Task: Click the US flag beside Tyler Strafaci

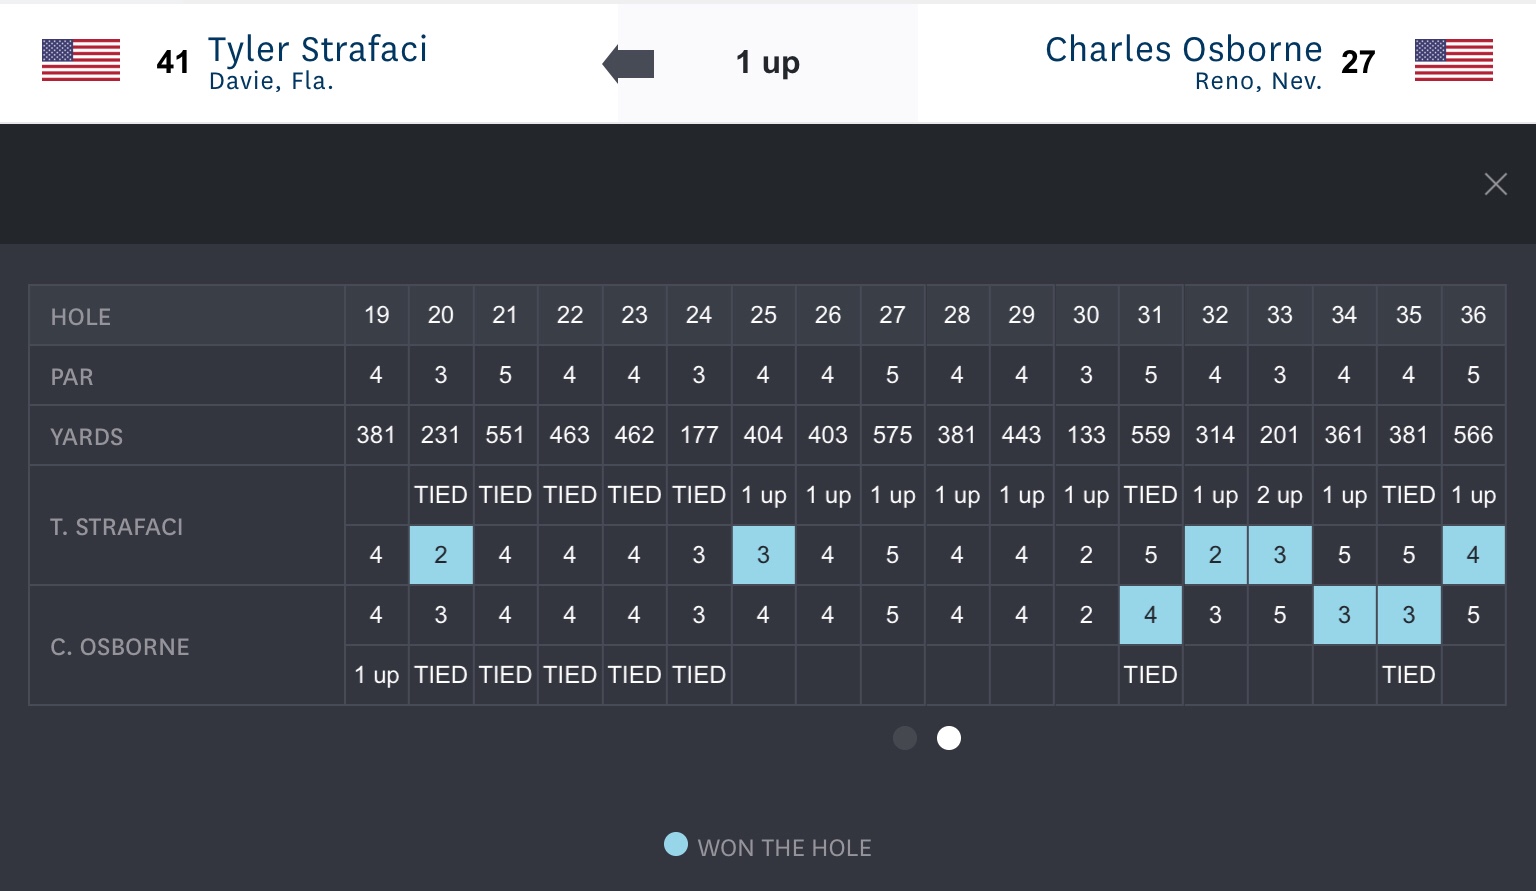Action: pos(81,61)
